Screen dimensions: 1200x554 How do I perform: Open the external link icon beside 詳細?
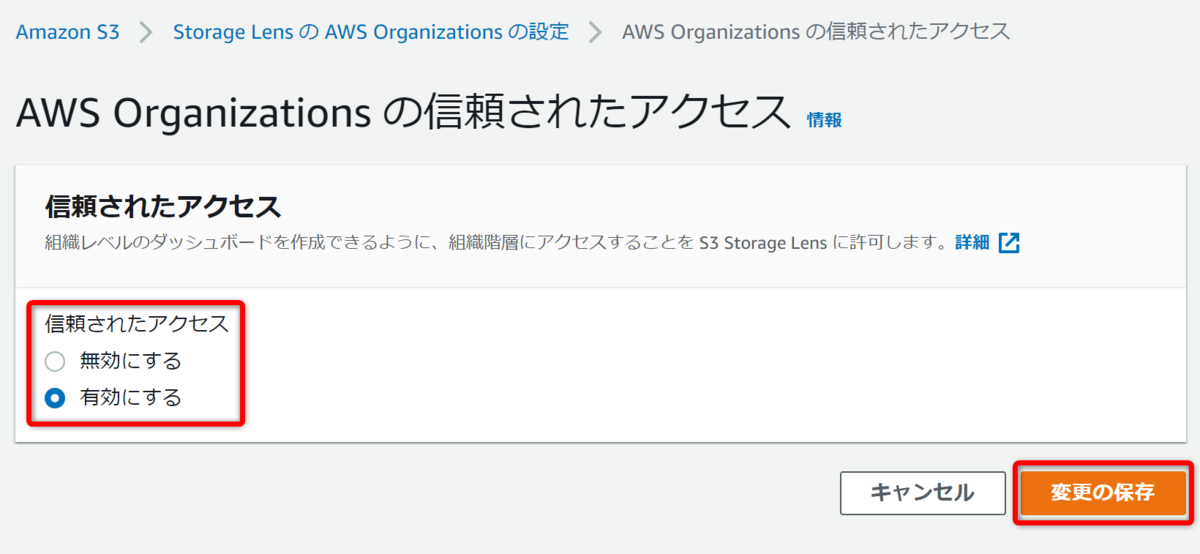(x=1009, y=242)
